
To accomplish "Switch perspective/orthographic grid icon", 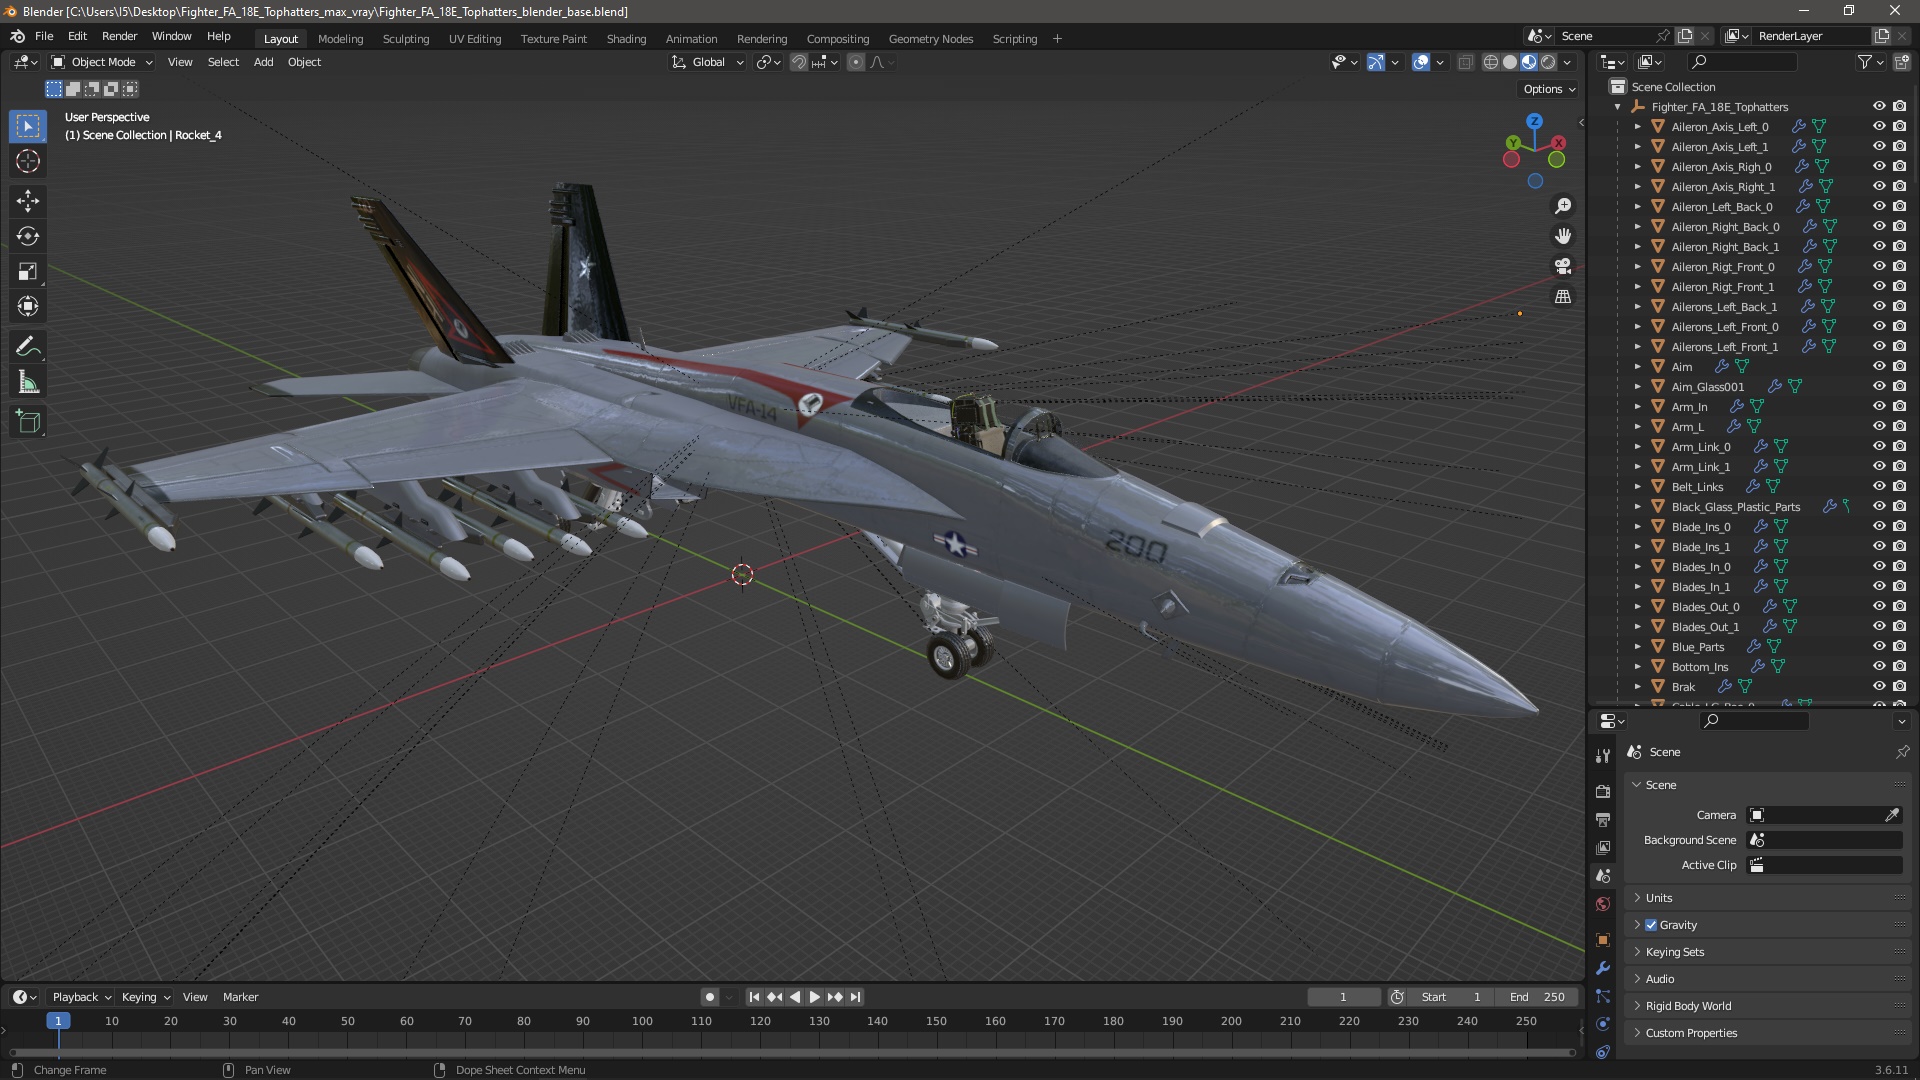I will point(1563,296).
